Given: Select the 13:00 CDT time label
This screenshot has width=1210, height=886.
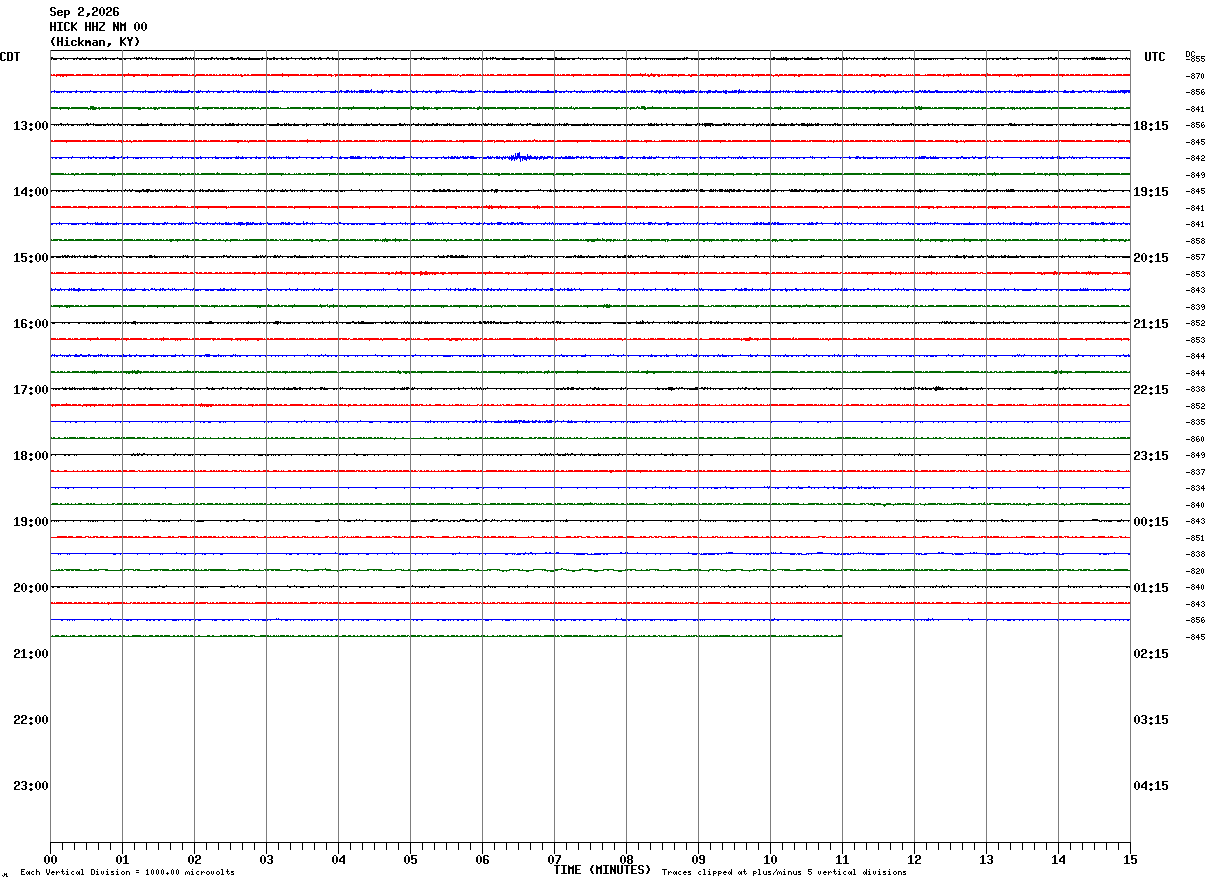Looking at the screenshot, I should click(x=31, y=126).
